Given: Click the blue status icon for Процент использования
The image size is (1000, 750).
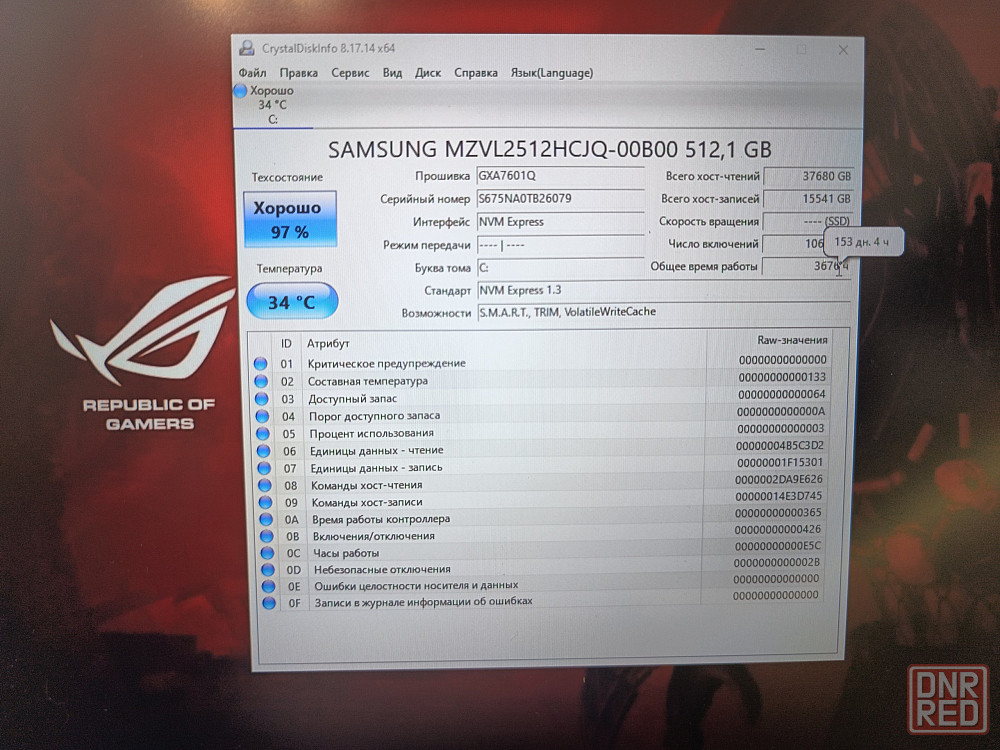Looking at the screenshot, I should click(263, 434).
